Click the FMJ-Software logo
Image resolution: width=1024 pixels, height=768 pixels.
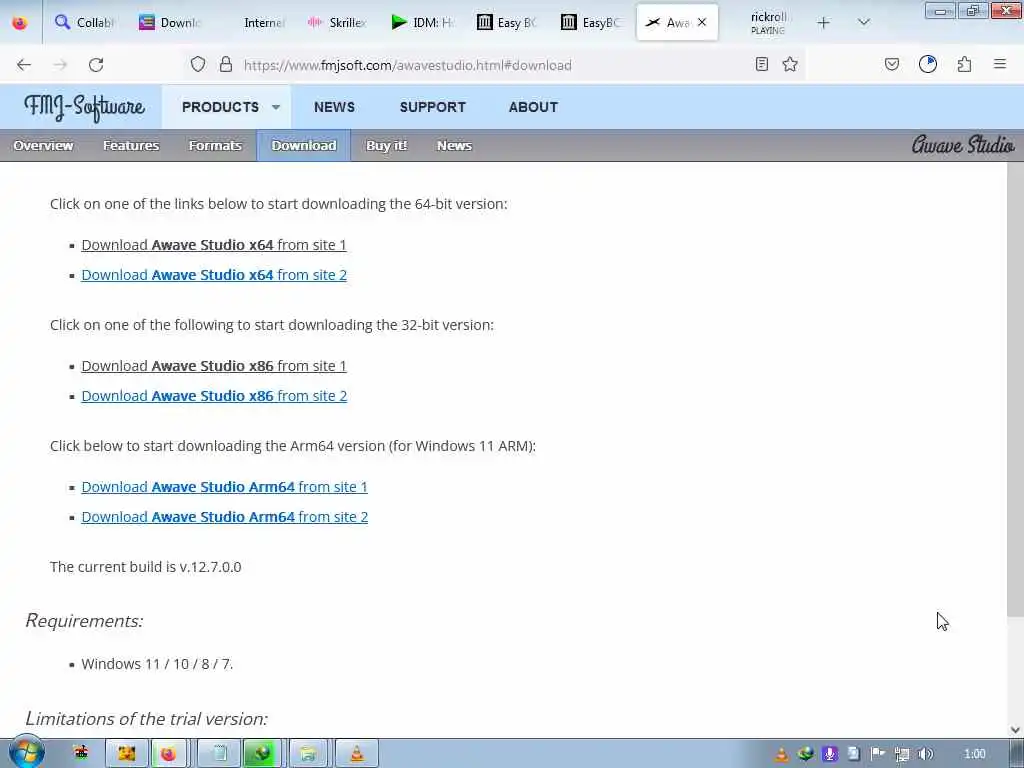pyautogui.click(x=84, y=107)
